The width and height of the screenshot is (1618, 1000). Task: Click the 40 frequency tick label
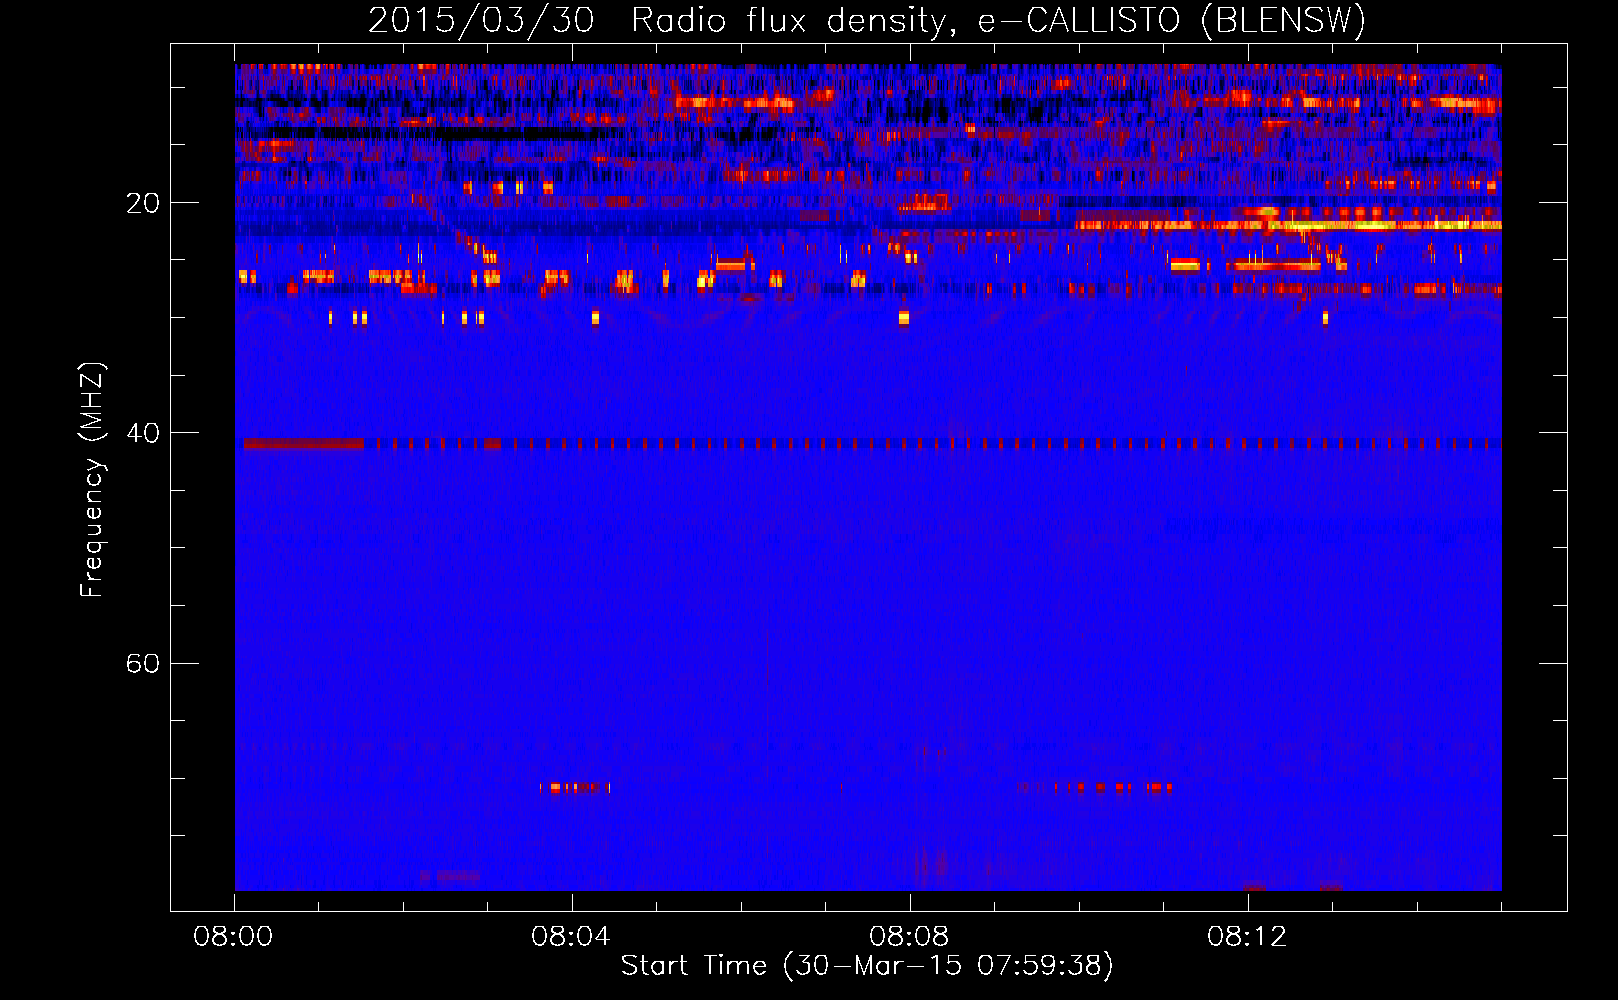click(x=143, y=433)
